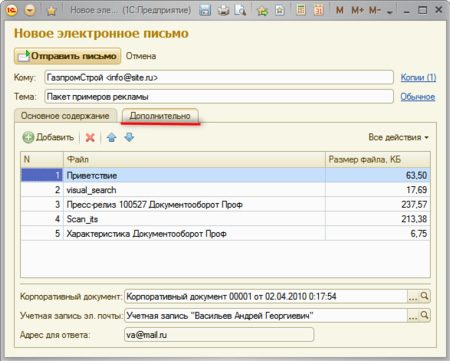Open the Обычное importance link
Screen dimensions: 450x361
point(417,97)
